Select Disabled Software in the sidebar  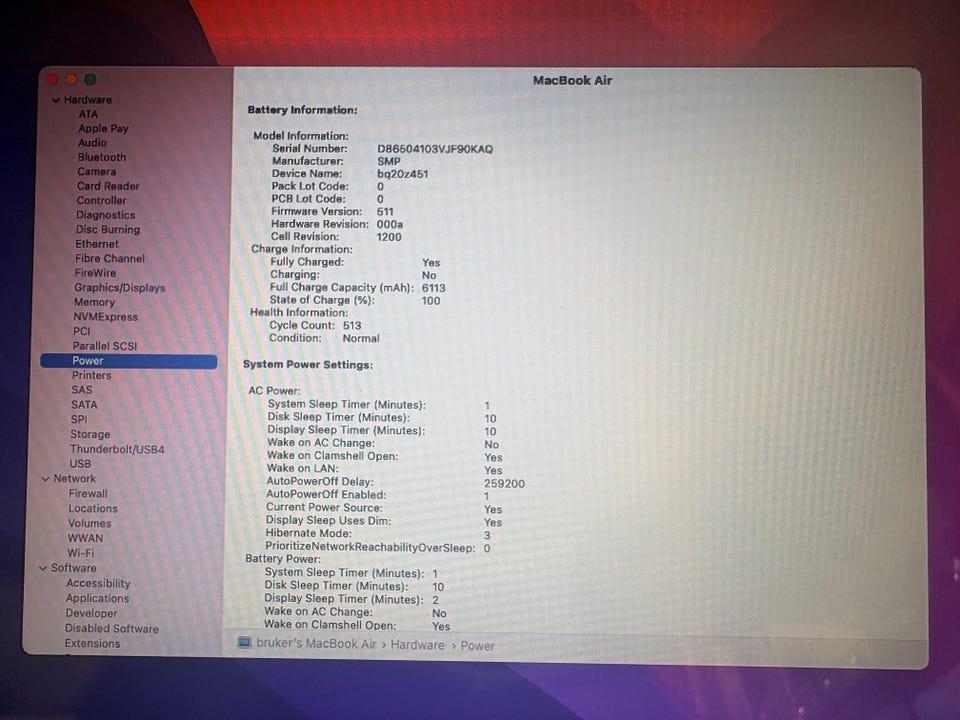(x=111, y=629)
